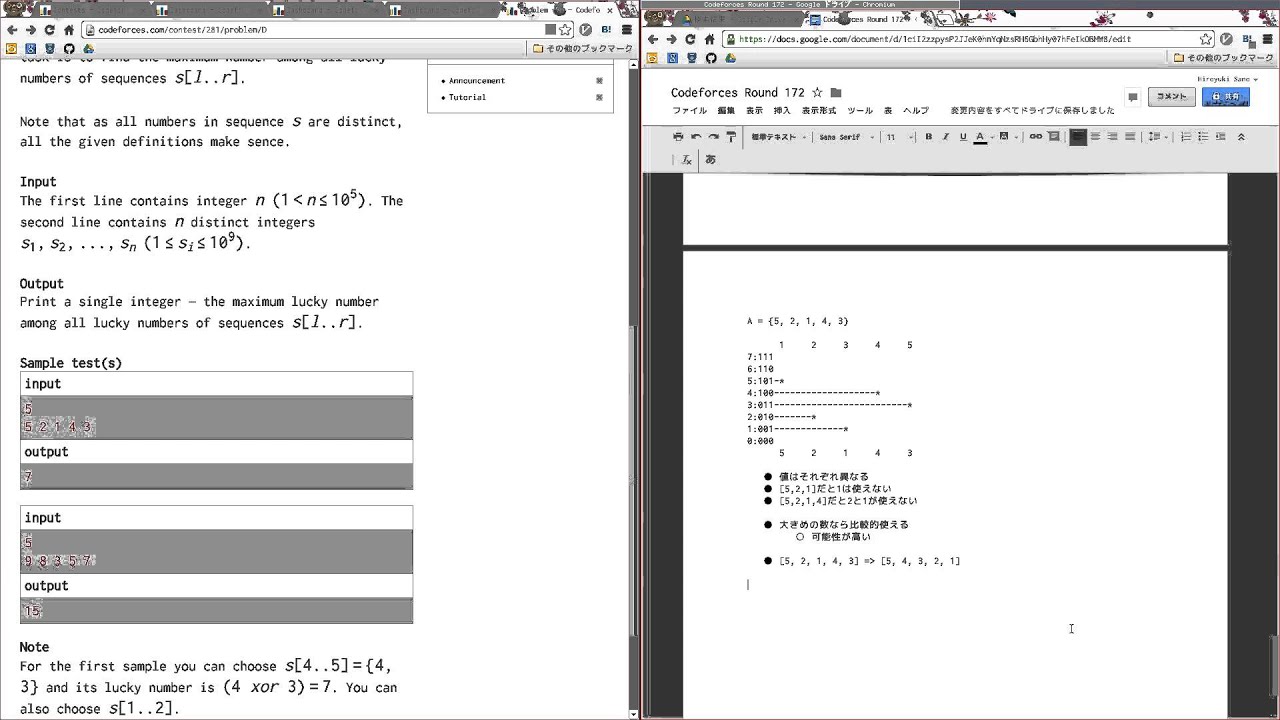The width and height of the screenshot is (1280, 720).
Task: Open the ツール menu
Action: (x=860, y=111)
